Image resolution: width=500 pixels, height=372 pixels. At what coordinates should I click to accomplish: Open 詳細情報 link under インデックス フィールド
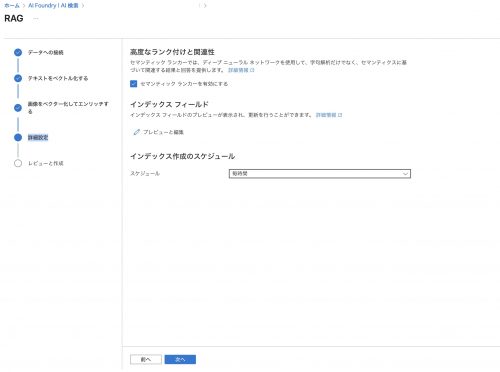[x=326, y=115]
